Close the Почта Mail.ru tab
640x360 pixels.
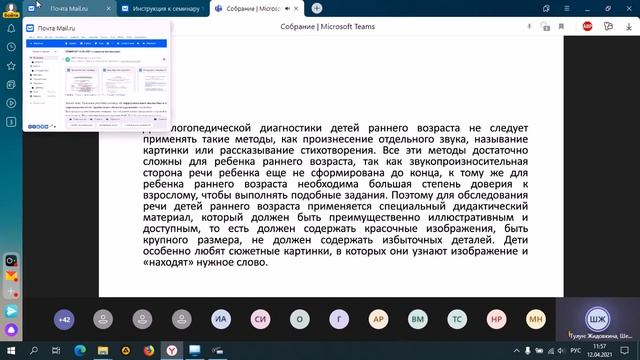point(109,9)
